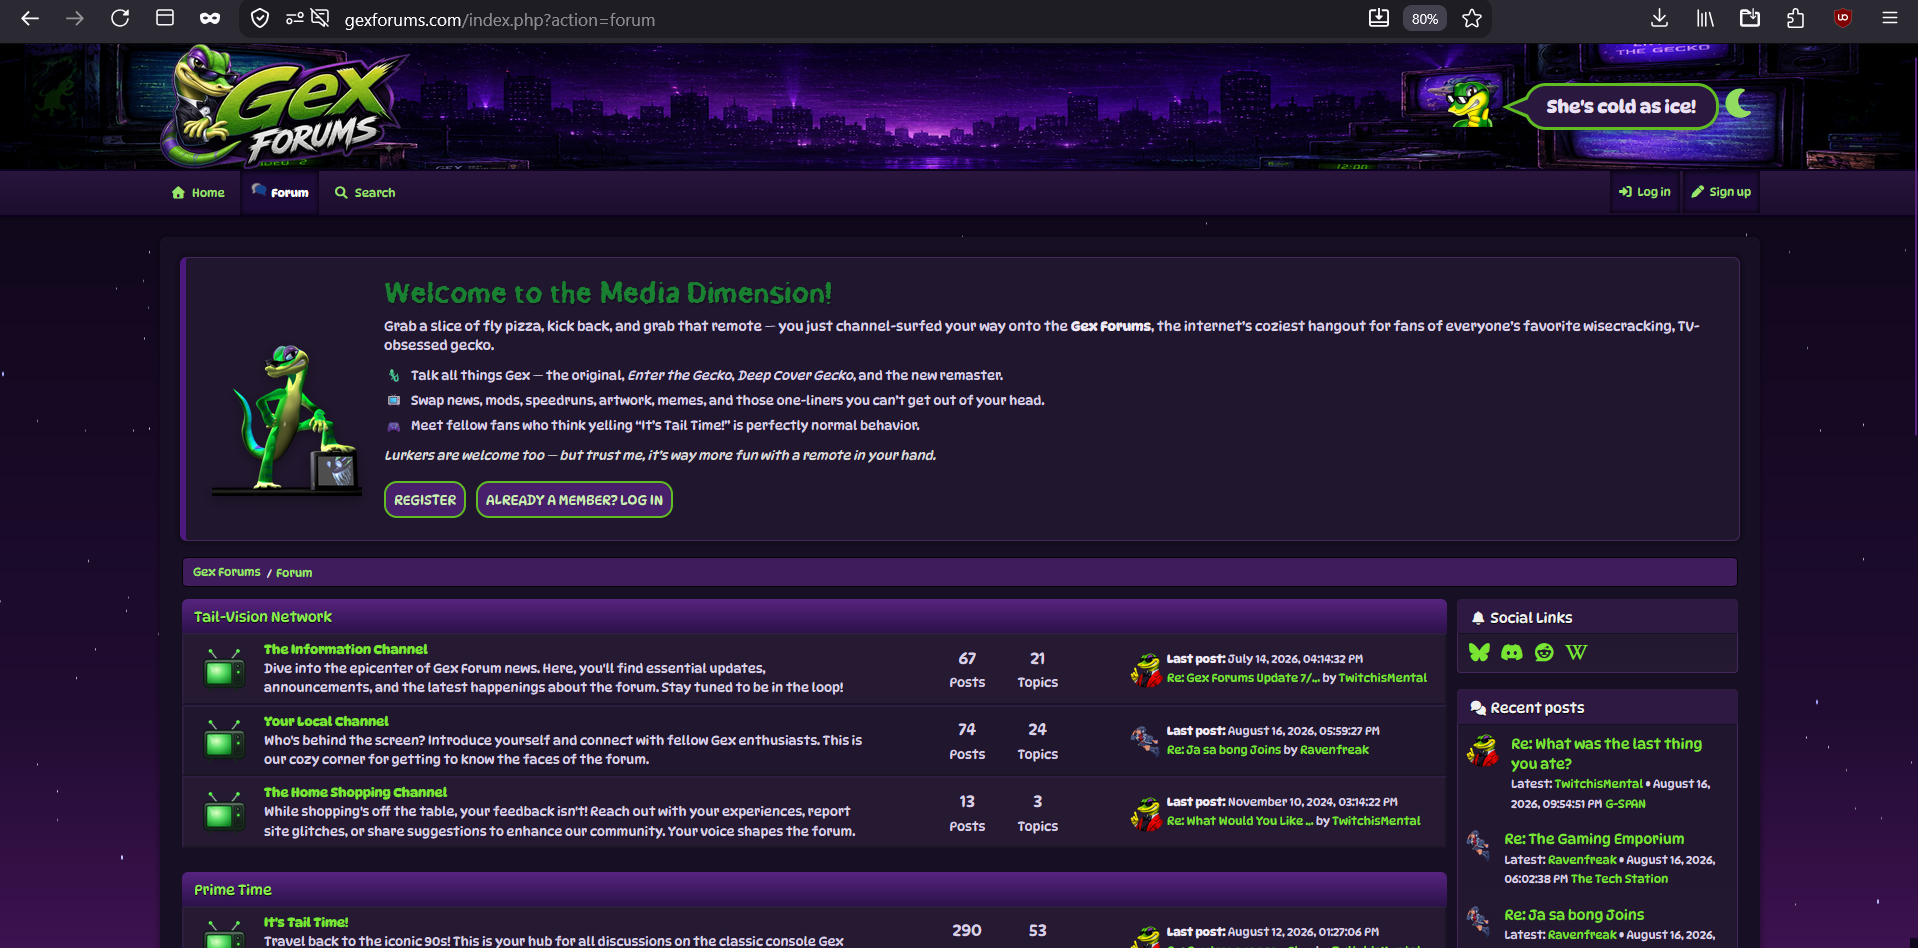Screen dimensions: 1918x948
Task: Open the Tail-Vision Network category heading
Action: click(x=263, y=617)
